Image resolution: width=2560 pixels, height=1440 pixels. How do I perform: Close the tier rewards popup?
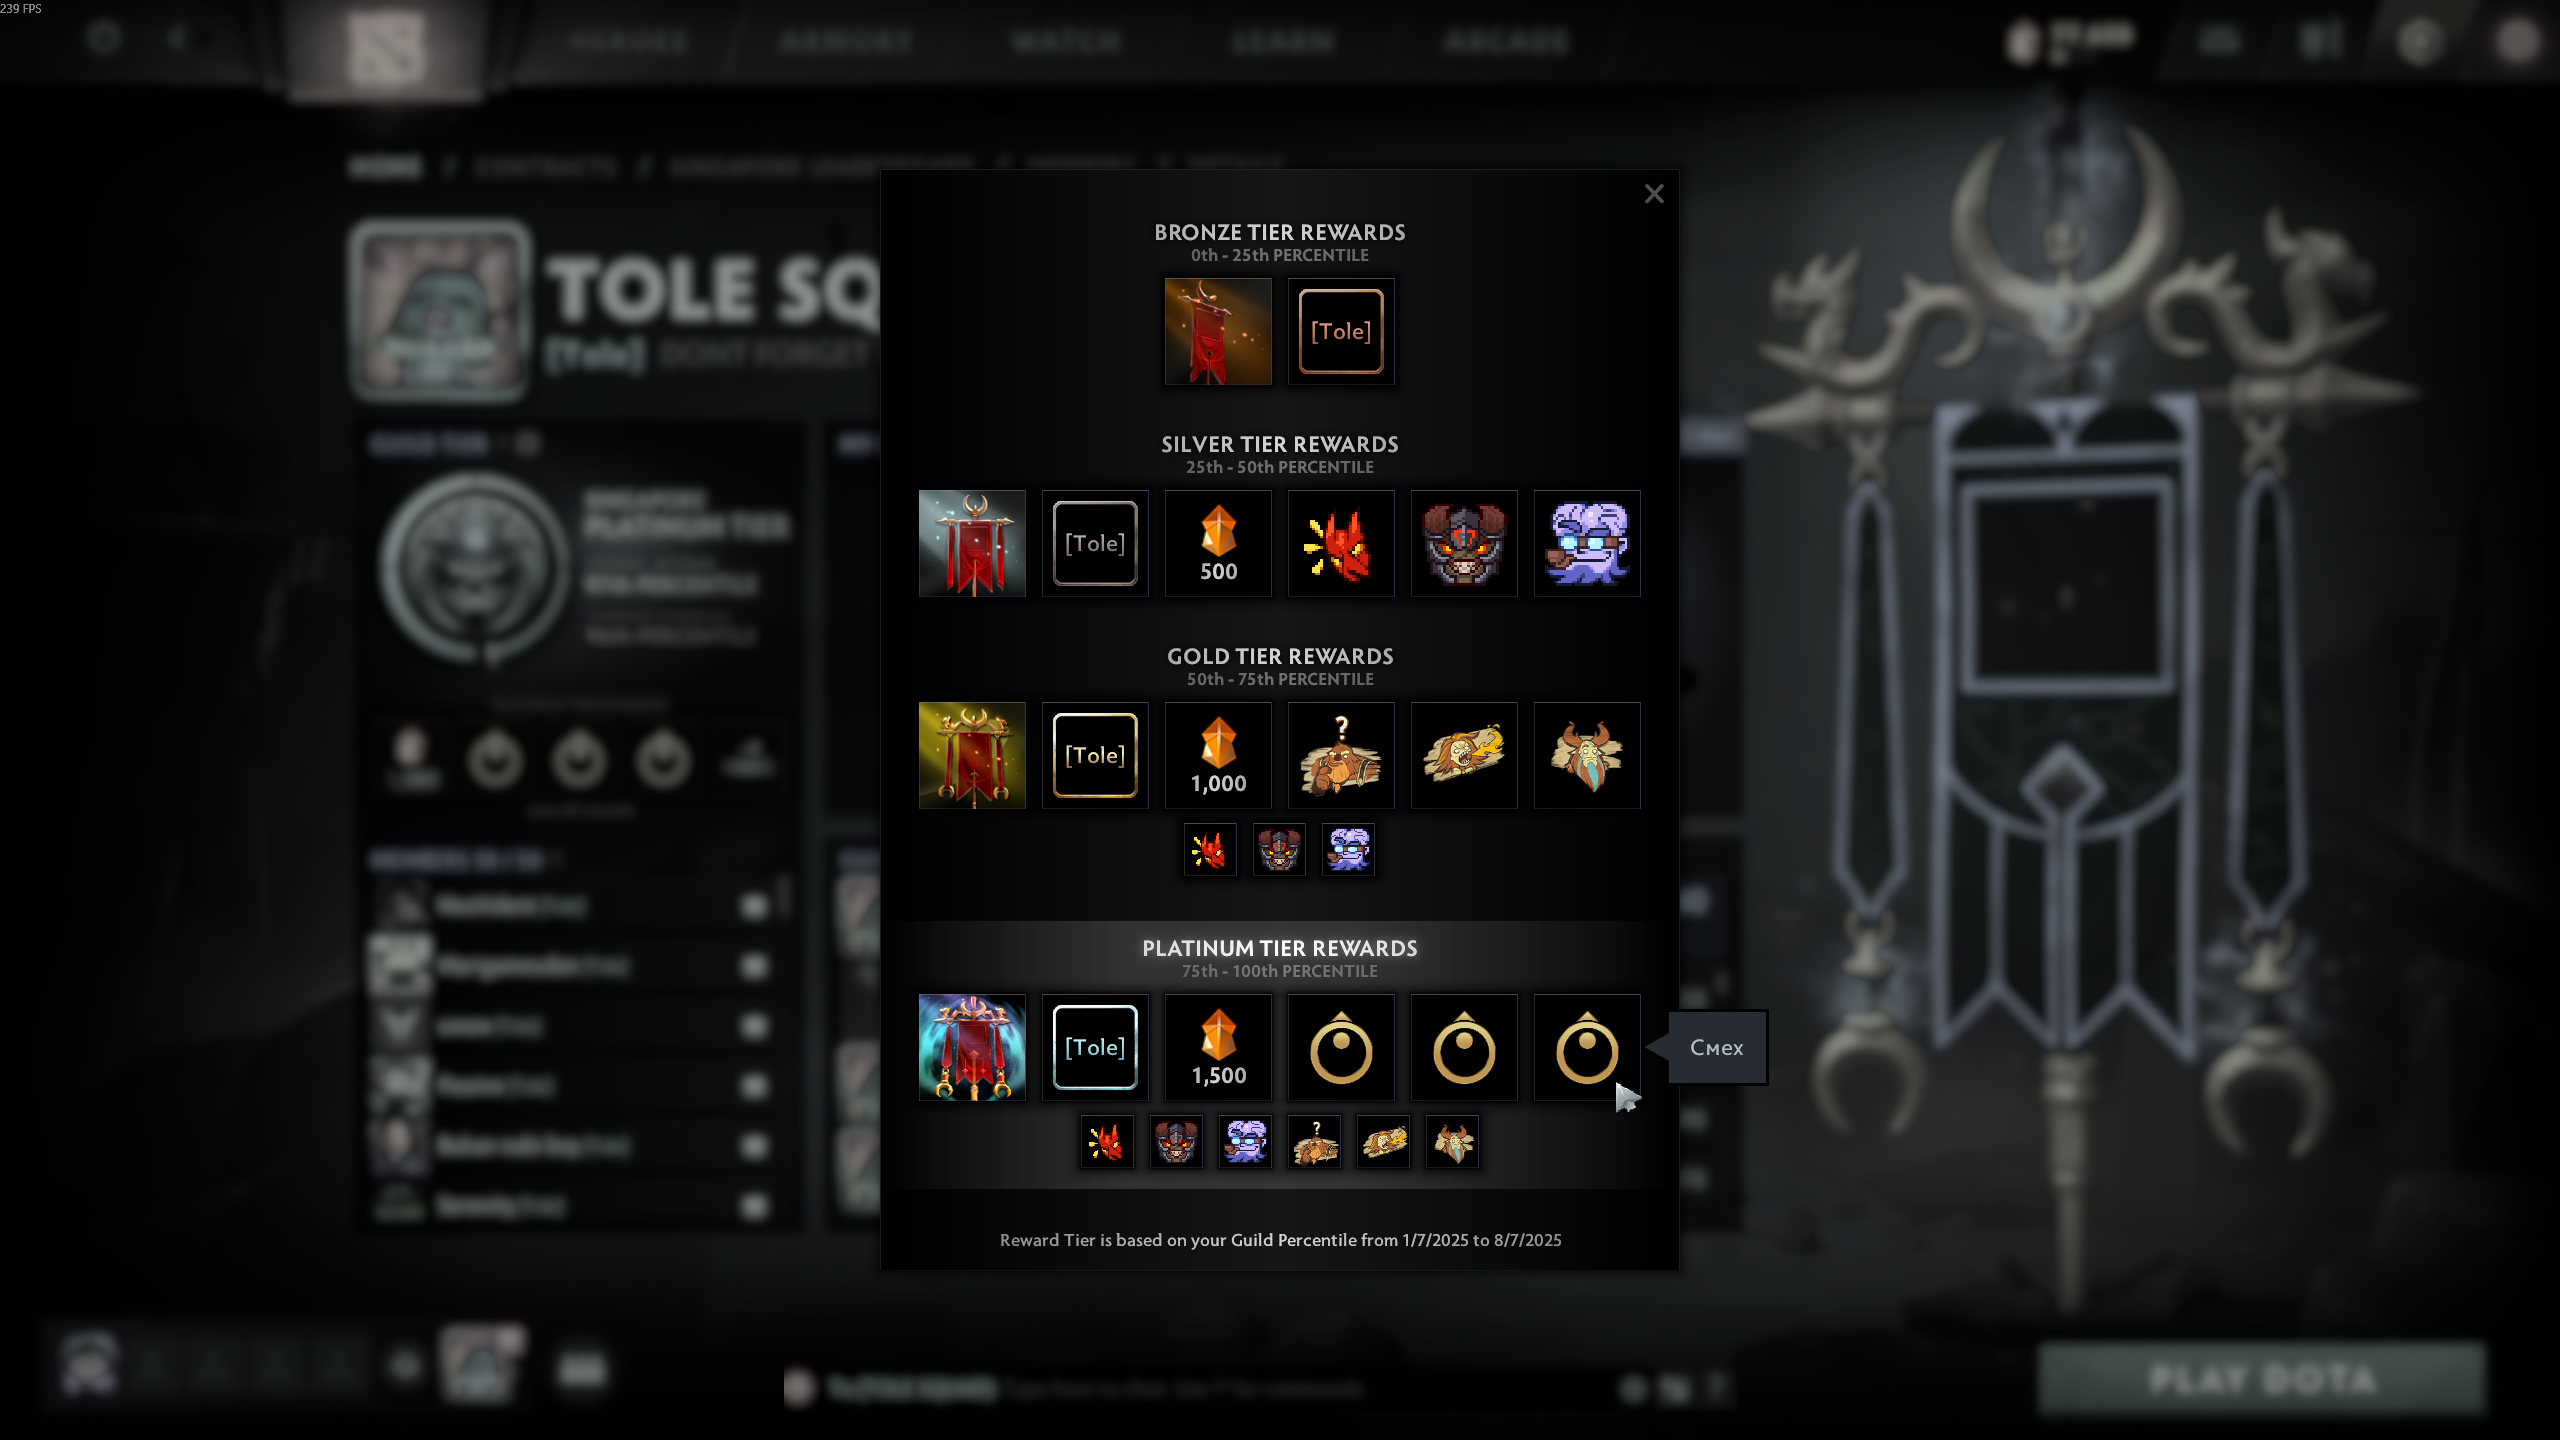(x=1654, y=194)
